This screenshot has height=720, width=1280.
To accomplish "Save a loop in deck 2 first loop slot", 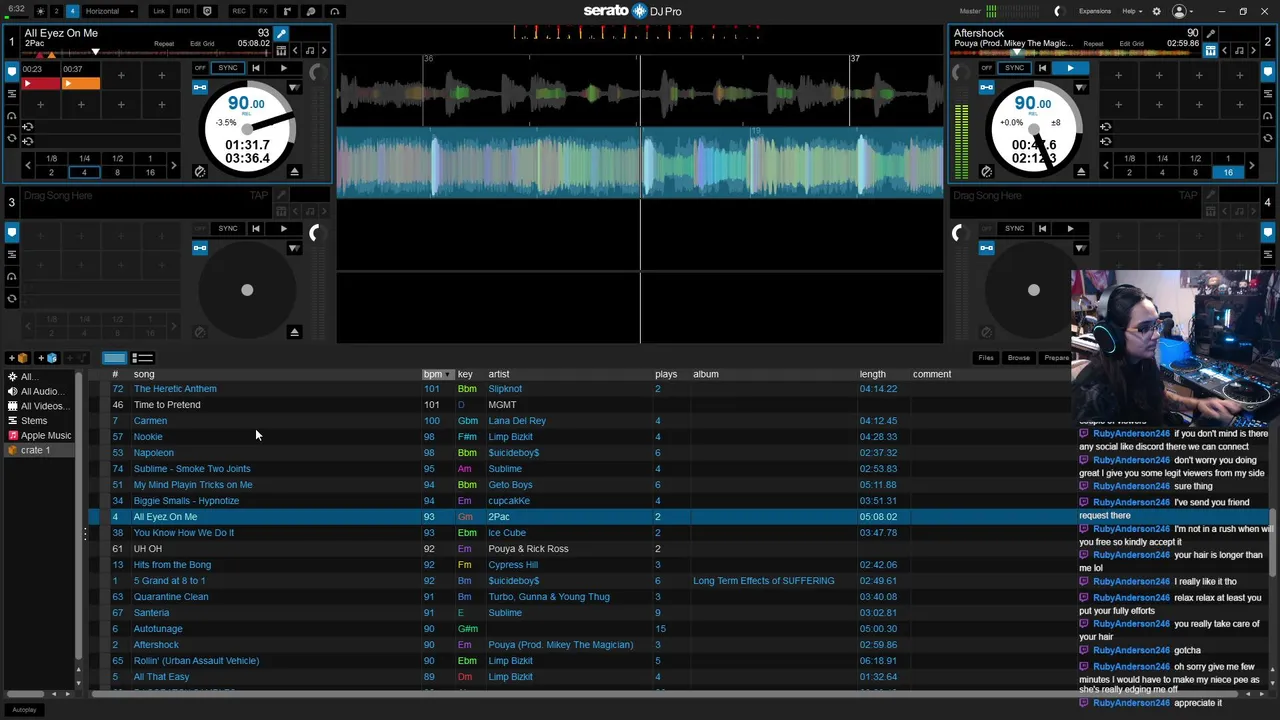I will (1105, 127).
